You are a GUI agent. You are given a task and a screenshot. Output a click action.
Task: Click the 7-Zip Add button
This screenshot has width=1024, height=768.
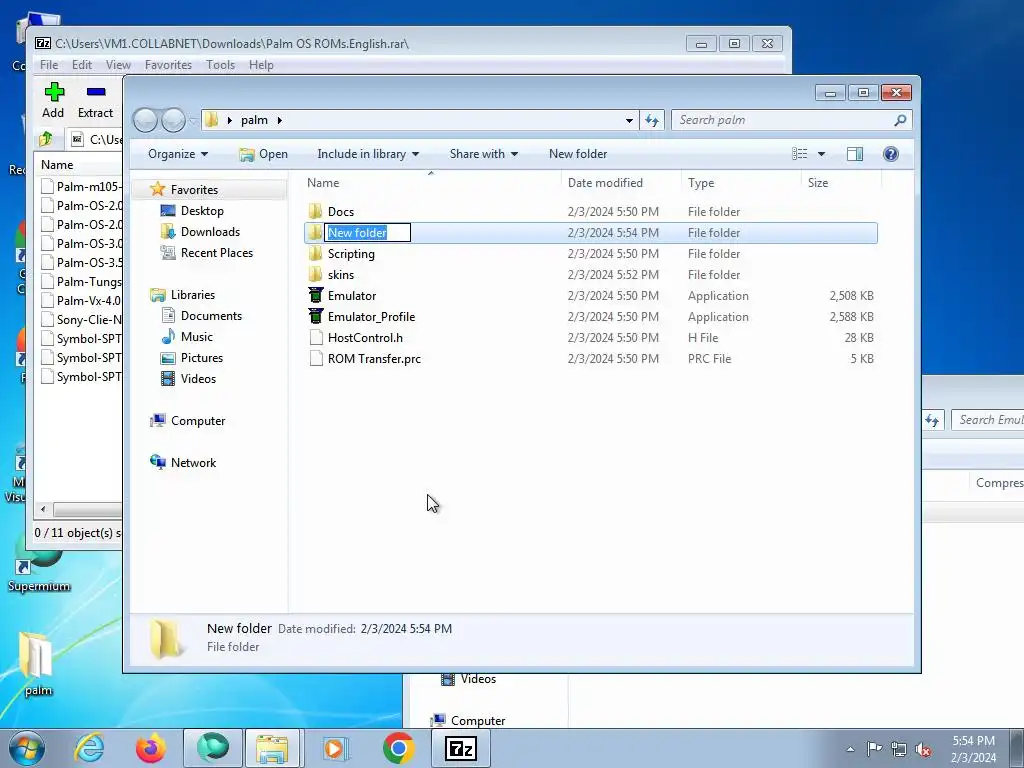53,100
